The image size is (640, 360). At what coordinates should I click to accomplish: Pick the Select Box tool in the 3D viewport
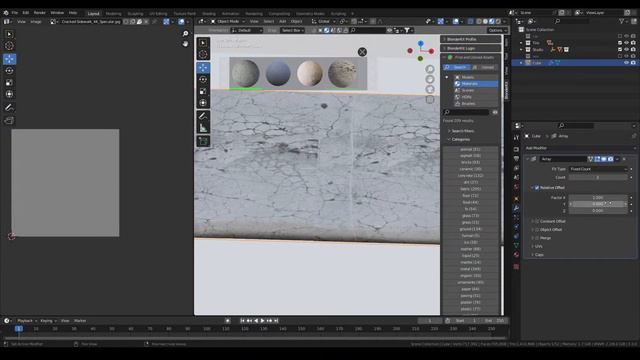coord(203,42)
